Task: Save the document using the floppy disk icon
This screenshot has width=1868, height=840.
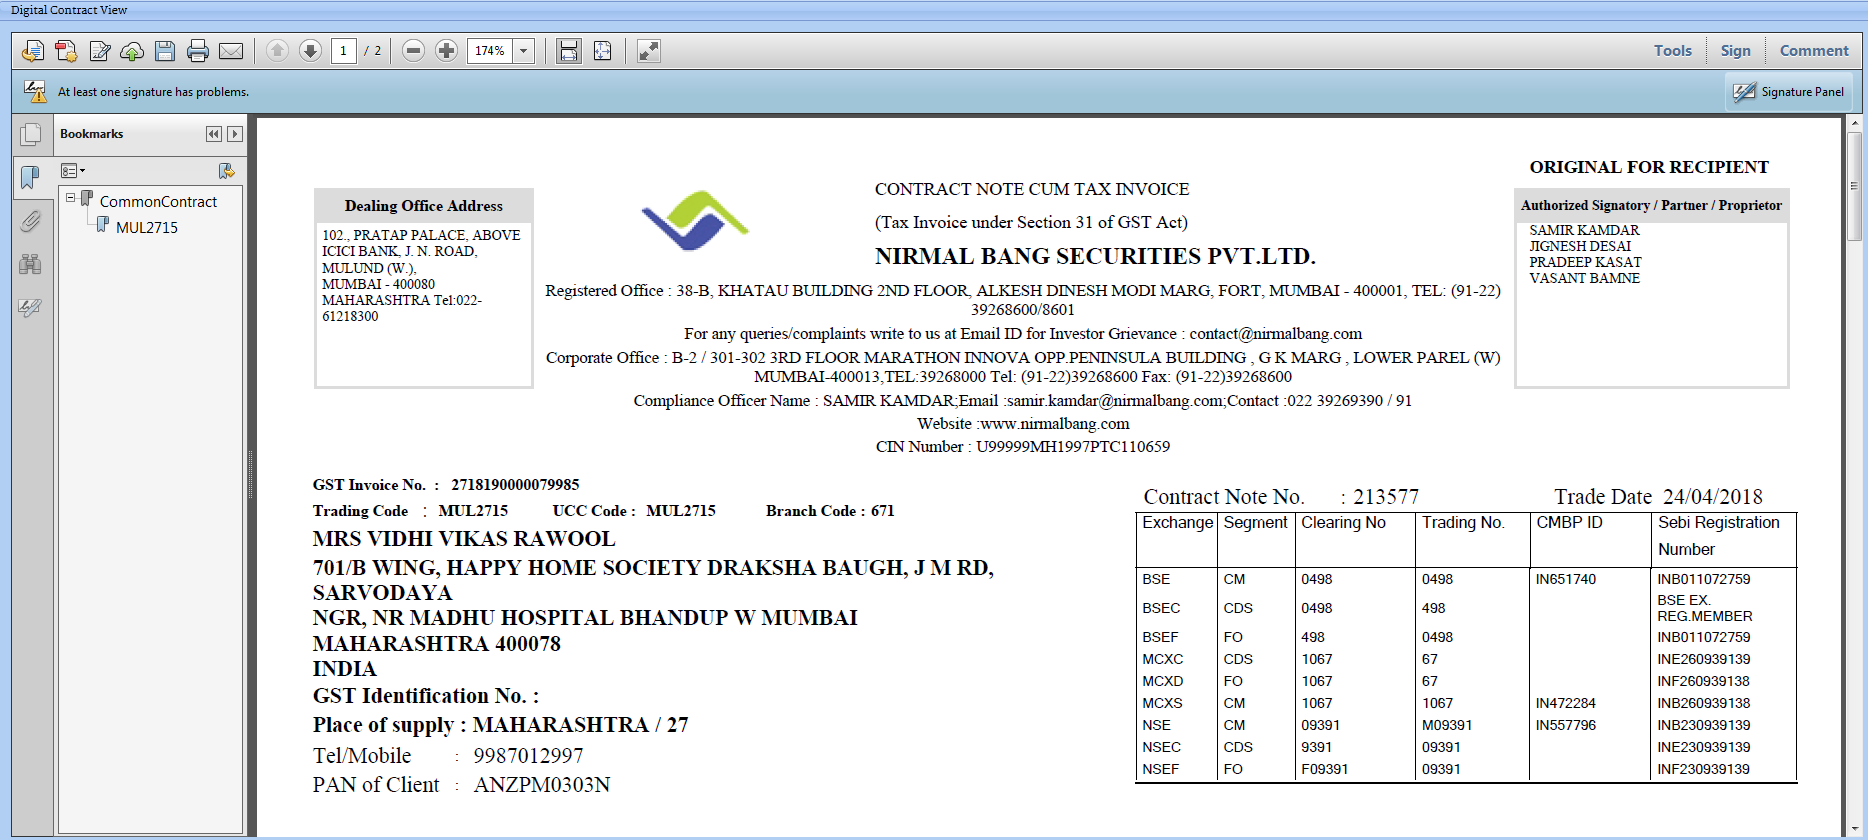Action: tap(165, 51)
